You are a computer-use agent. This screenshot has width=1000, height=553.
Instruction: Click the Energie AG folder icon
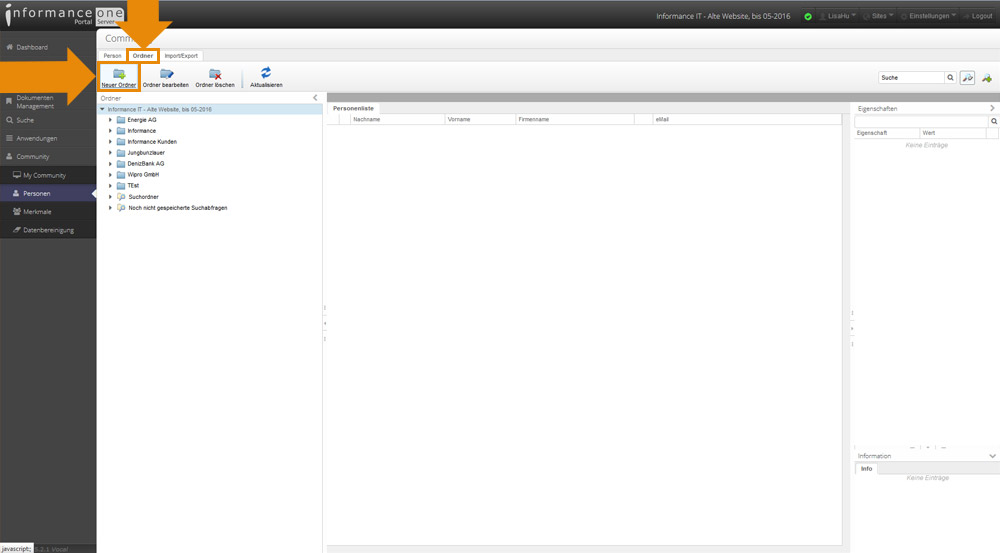click(x=121, y=120)
